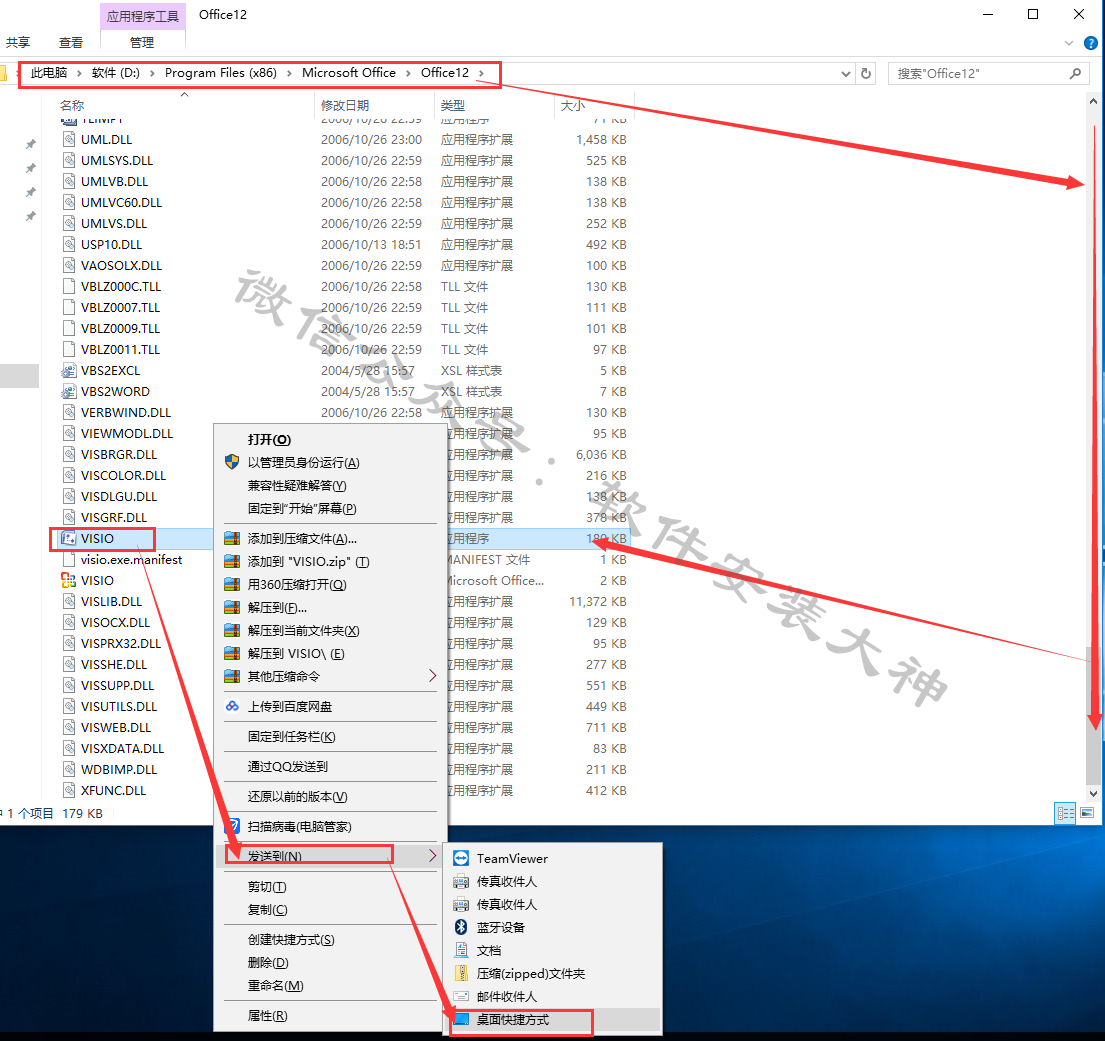Click the Documents icon in Send To submenu

[461, 950]
